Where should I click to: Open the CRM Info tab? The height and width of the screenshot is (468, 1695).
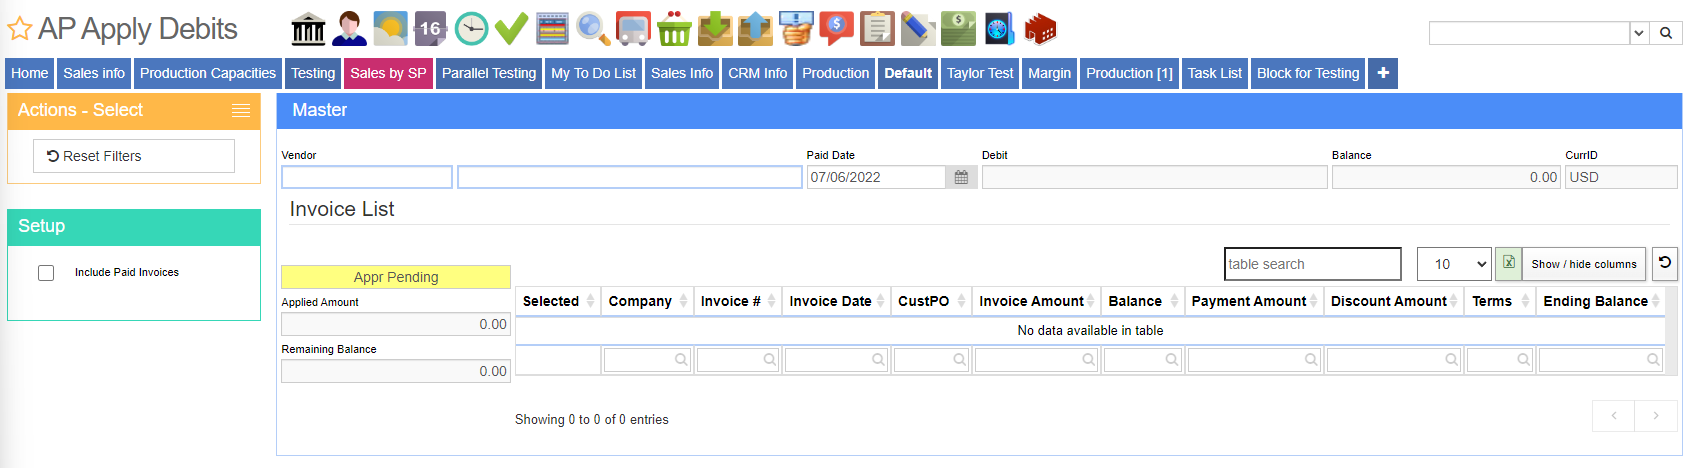[x=757, y=73]
